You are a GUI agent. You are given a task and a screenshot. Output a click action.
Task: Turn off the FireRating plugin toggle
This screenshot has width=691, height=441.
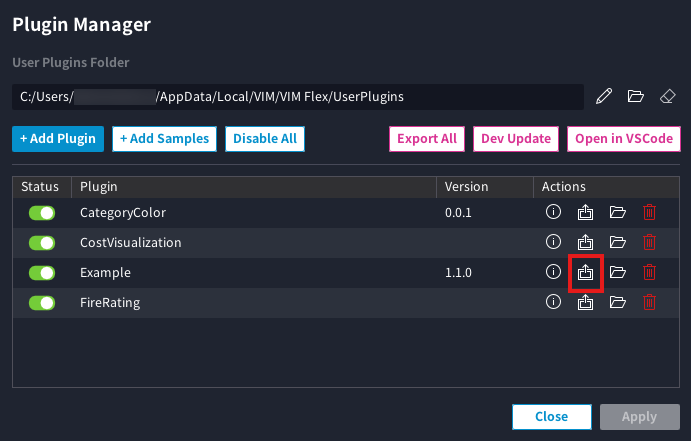coord(41,303)
